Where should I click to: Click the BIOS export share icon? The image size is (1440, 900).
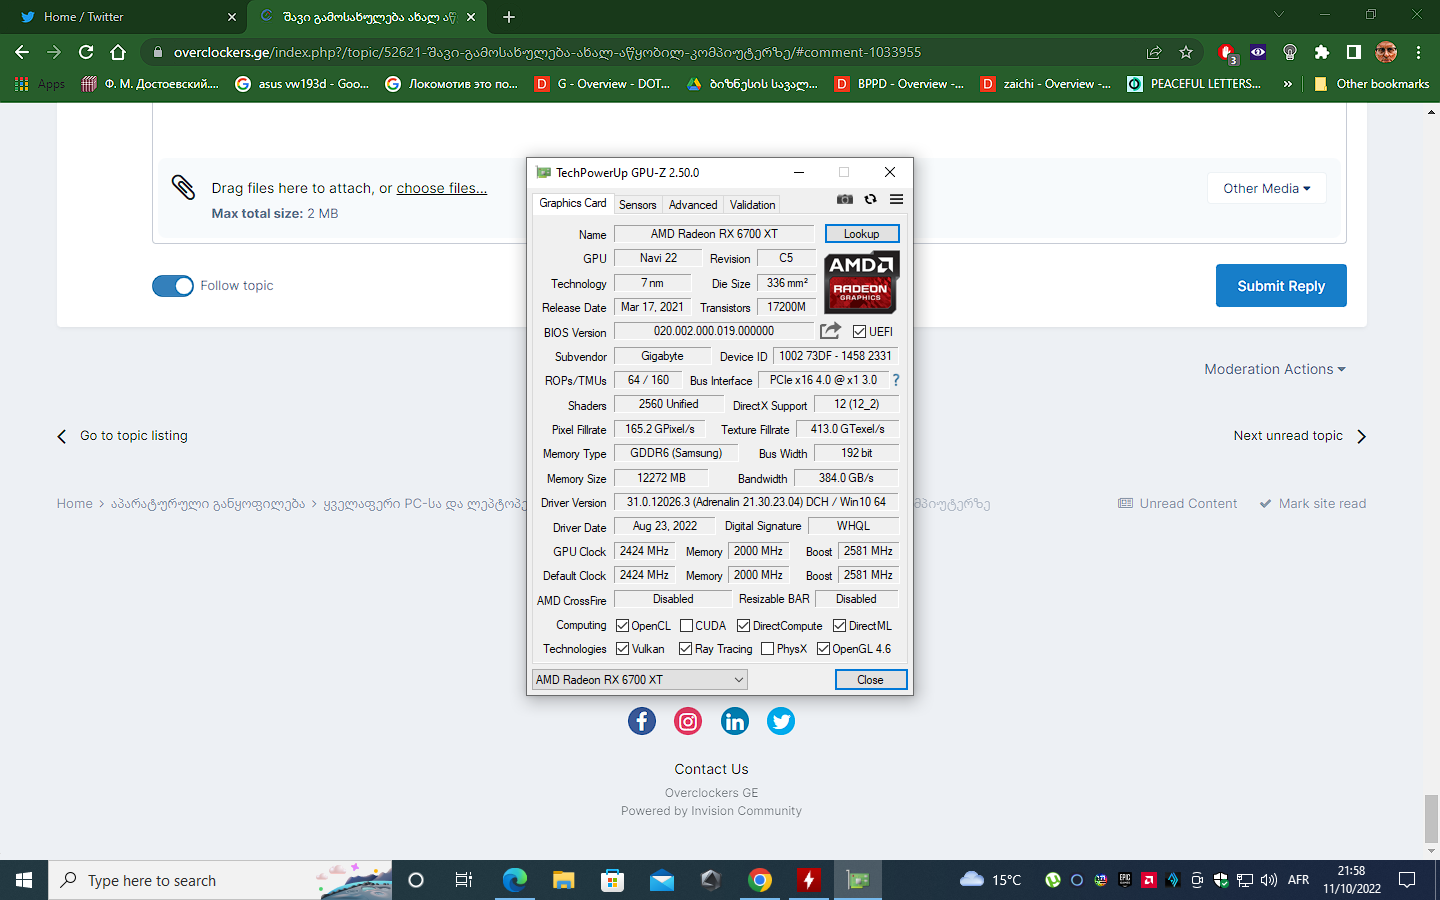(830, 331)
